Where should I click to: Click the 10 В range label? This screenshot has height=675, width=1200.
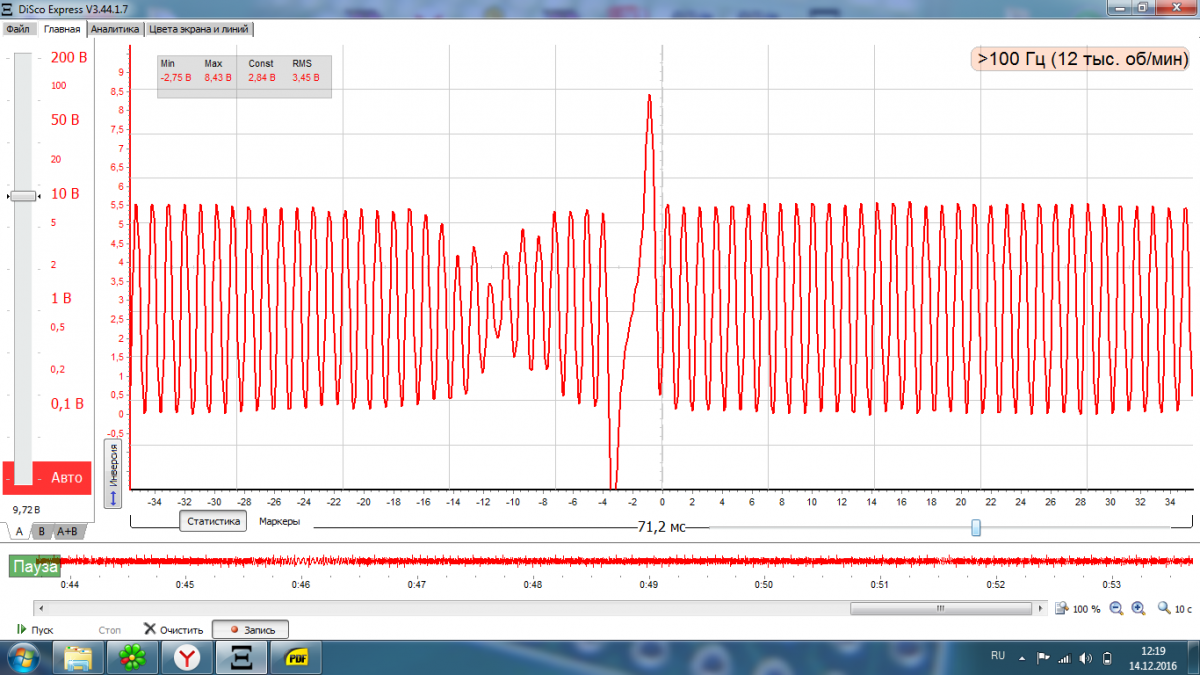[x=65, y=193]
